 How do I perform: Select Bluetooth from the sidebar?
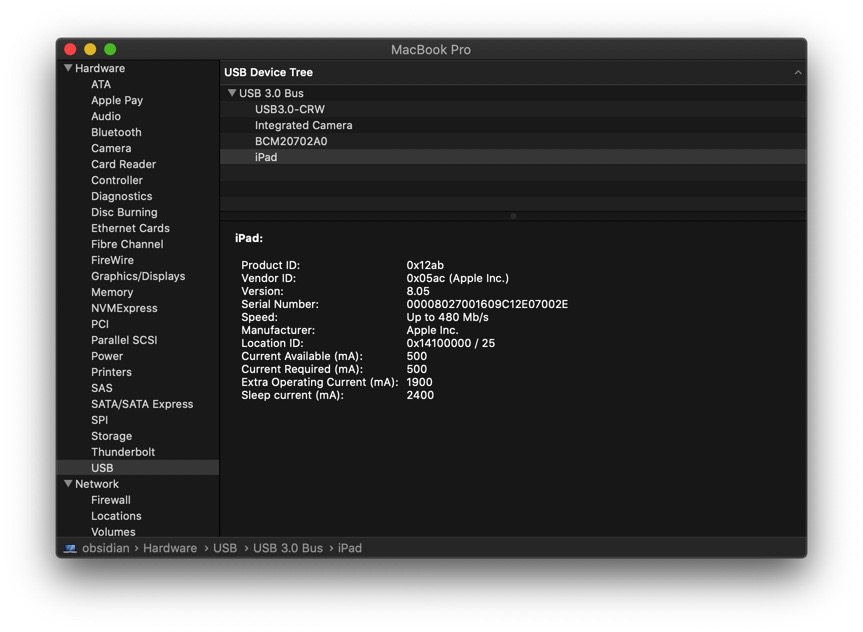(x=116, y=132)
